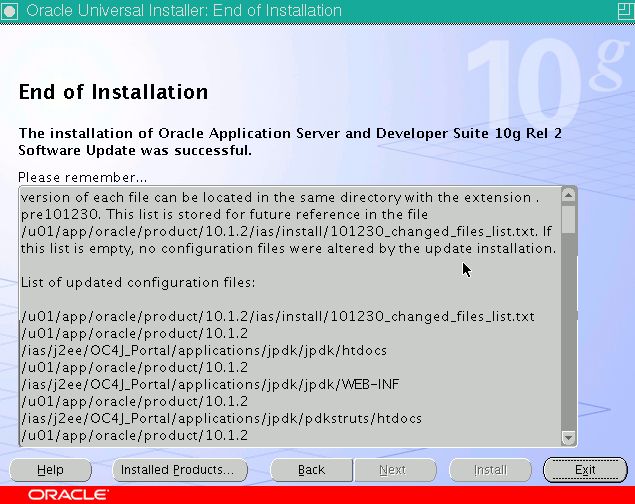Click scrollbar down arrow in message box
Viewport: 635px width, 504px height.
tap(569, 438)
